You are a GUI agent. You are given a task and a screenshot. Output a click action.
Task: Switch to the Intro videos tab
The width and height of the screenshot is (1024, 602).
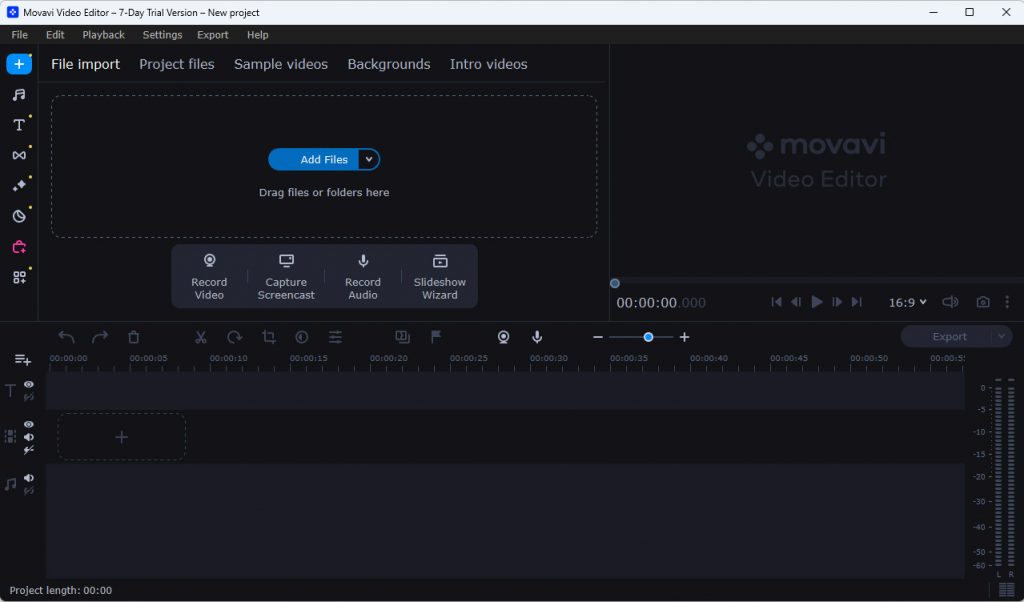[488, 64]
